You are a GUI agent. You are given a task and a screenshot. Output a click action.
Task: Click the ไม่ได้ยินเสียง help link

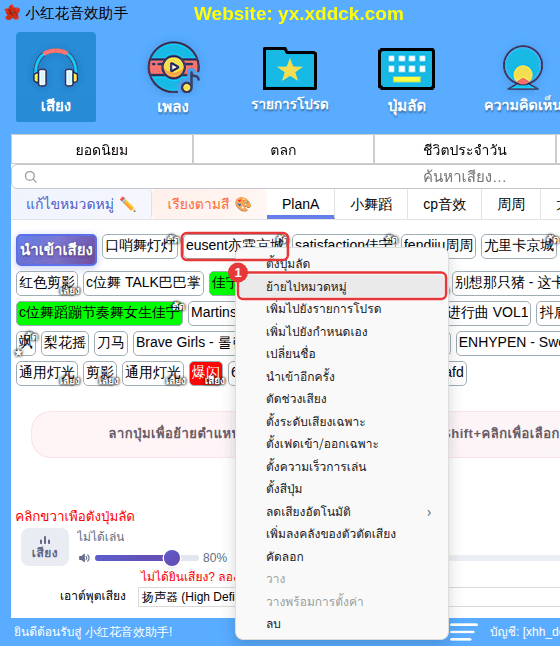tap(187, 576)
